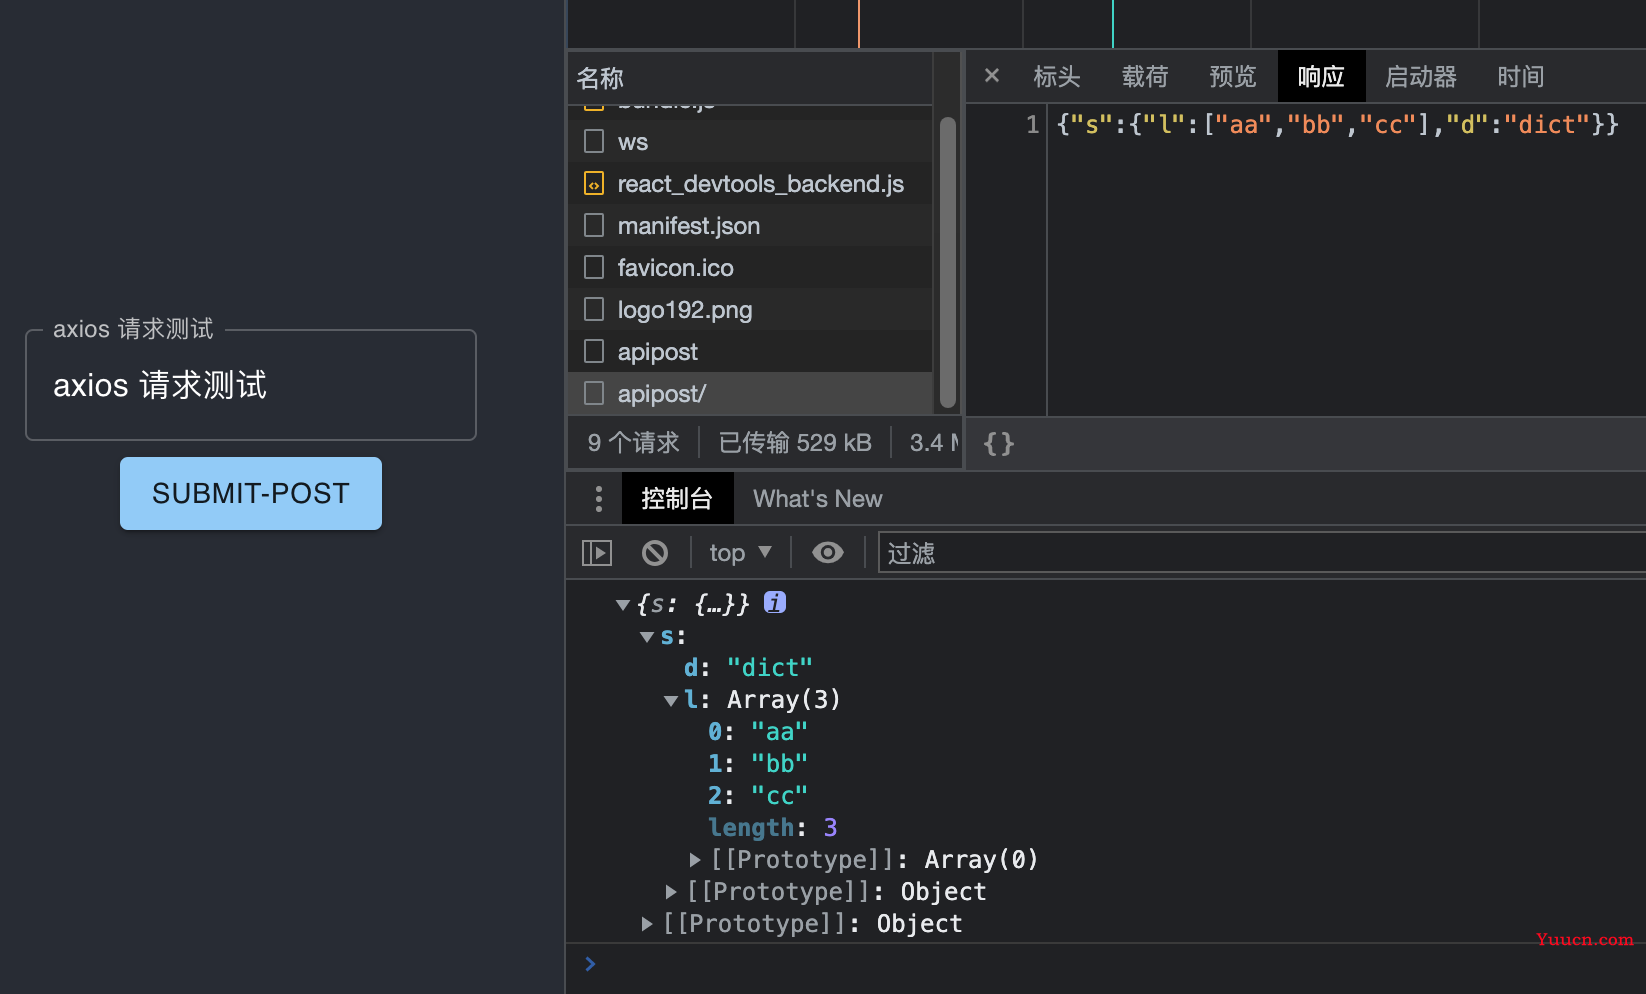This screenshot has height=994, width=1646.
Task: Click the 2: "cc" array entry
Action: [758, 796]
